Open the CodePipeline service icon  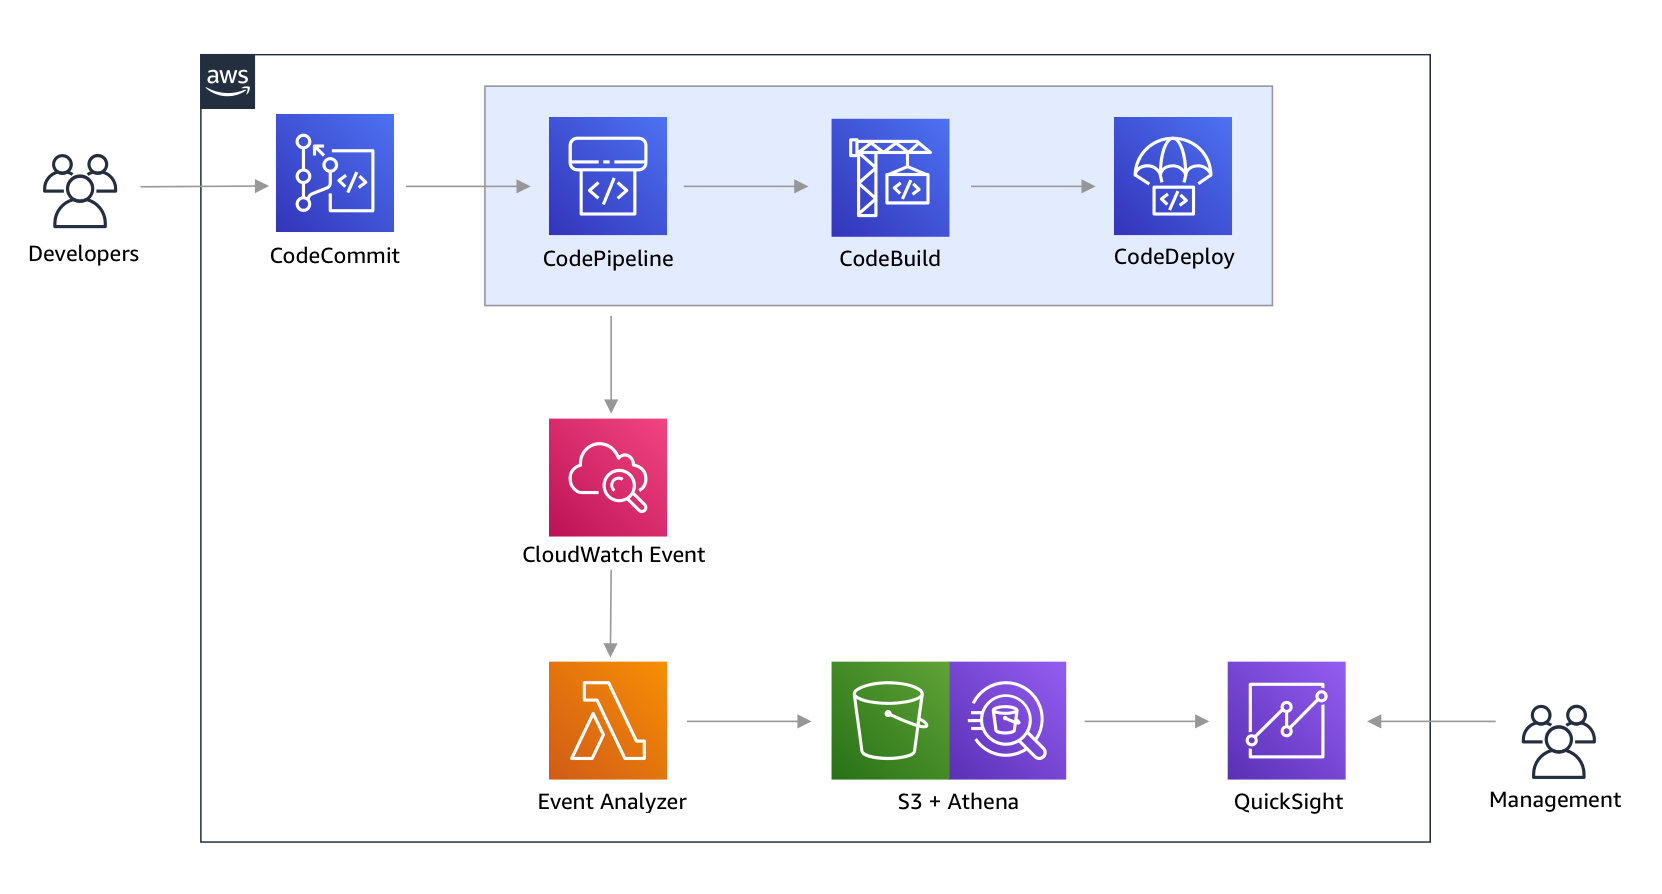pyautogui.click(x=608, y=176)
